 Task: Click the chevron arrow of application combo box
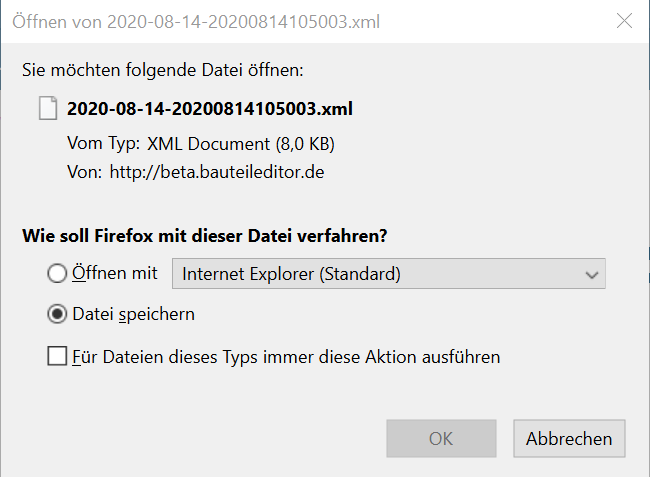[592, 274]
